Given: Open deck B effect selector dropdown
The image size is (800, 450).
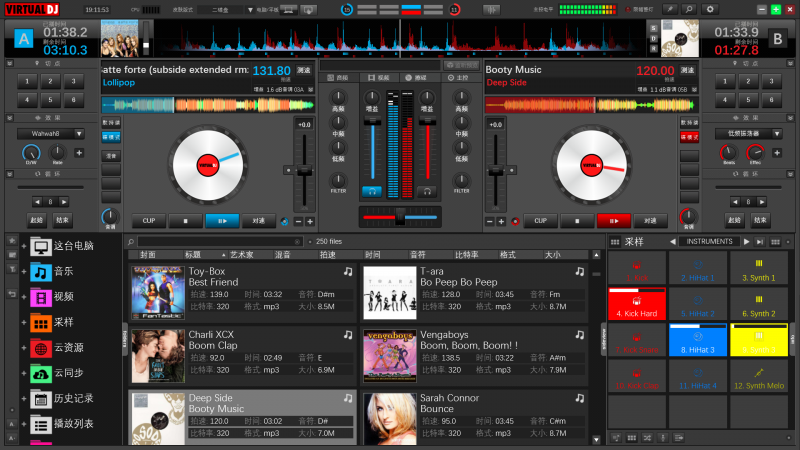Looking at the screenshot, I should coord(748,134).
